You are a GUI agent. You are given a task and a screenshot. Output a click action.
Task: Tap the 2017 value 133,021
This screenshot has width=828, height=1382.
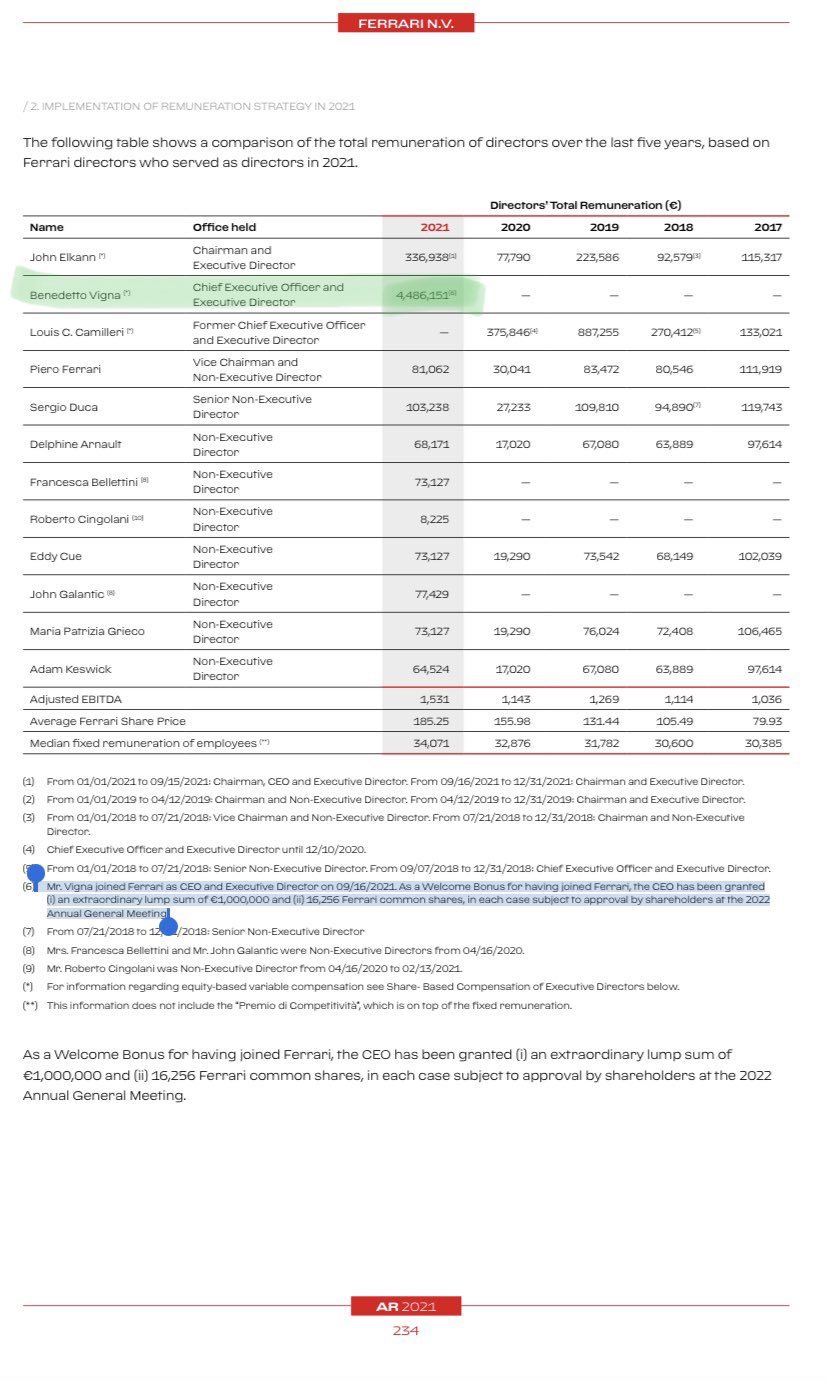761,332
